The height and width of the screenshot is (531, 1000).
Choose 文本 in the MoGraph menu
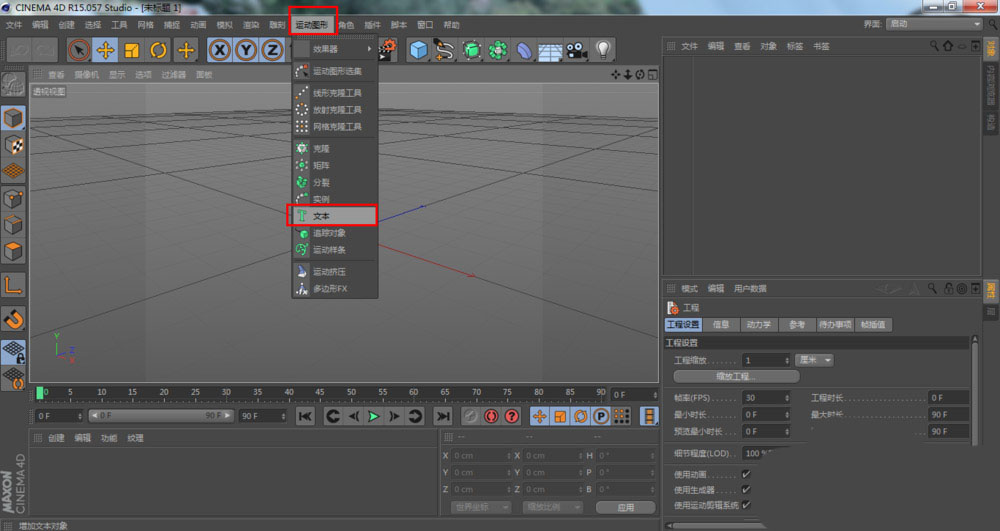[x=334, y=215]
